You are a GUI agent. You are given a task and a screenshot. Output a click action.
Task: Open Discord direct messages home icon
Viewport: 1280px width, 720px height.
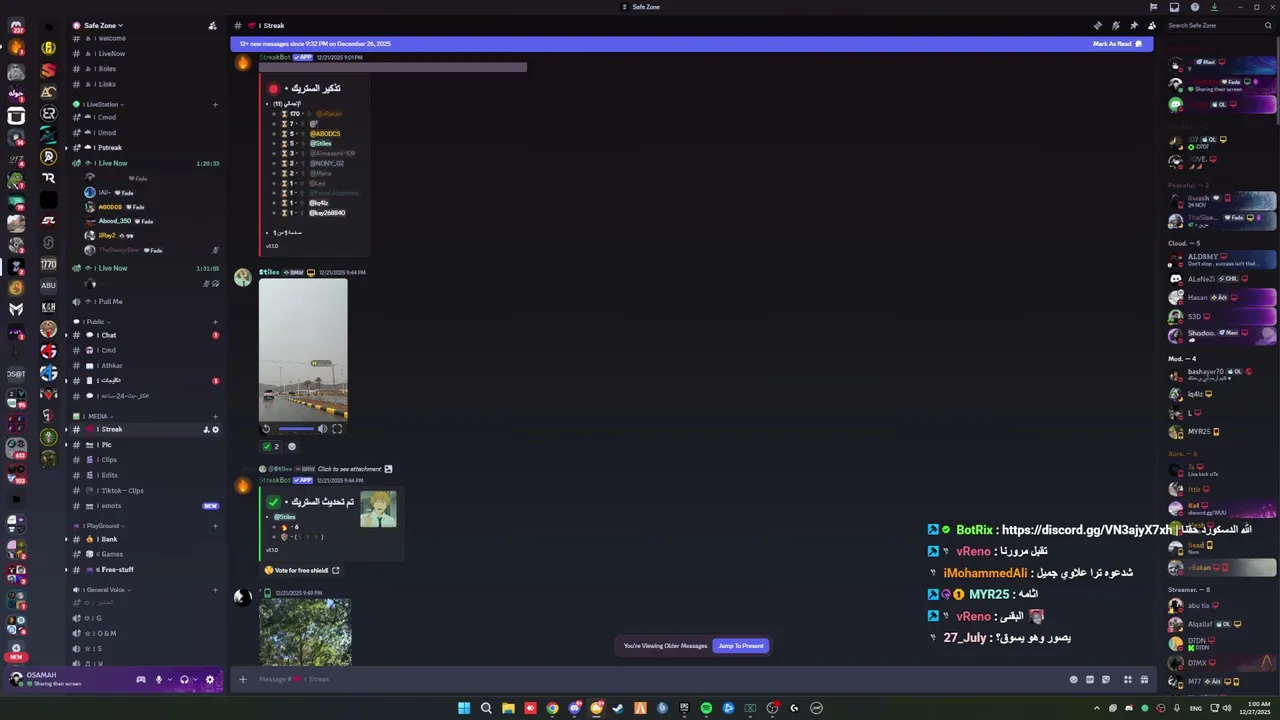pyautogui.click(x=16, y=27)
